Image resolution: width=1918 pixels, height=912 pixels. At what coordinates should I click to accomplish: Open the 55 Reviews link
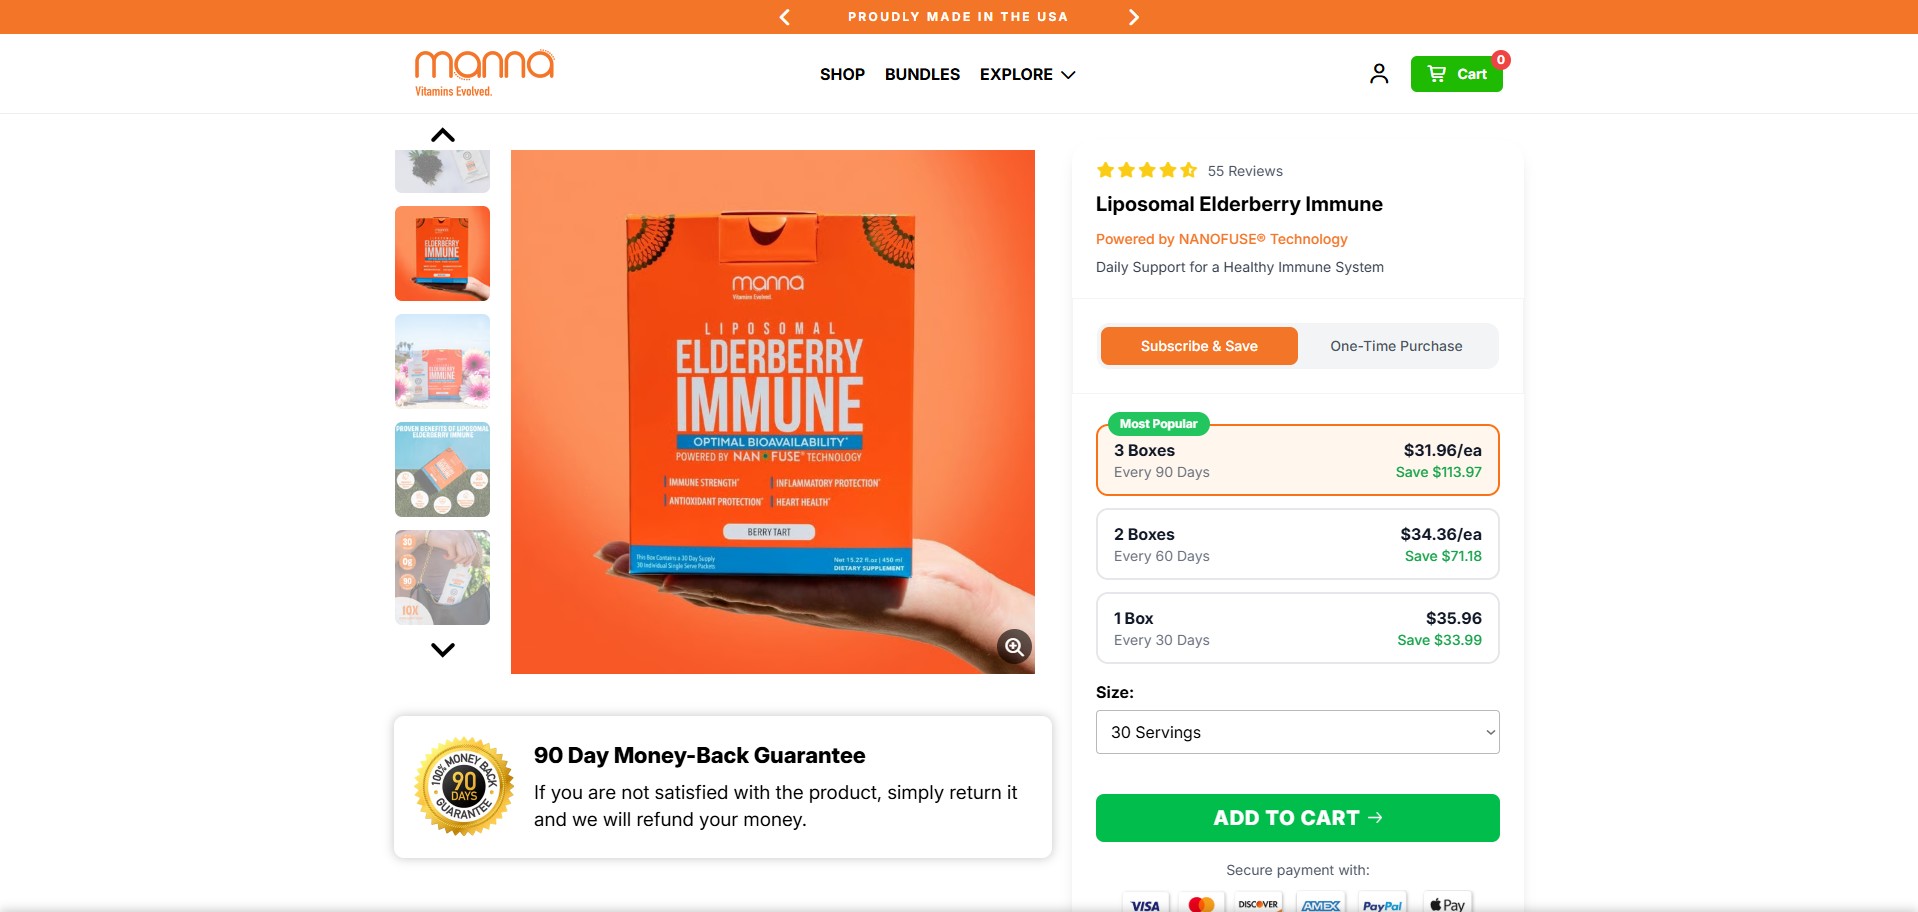tap(1244, 171)
